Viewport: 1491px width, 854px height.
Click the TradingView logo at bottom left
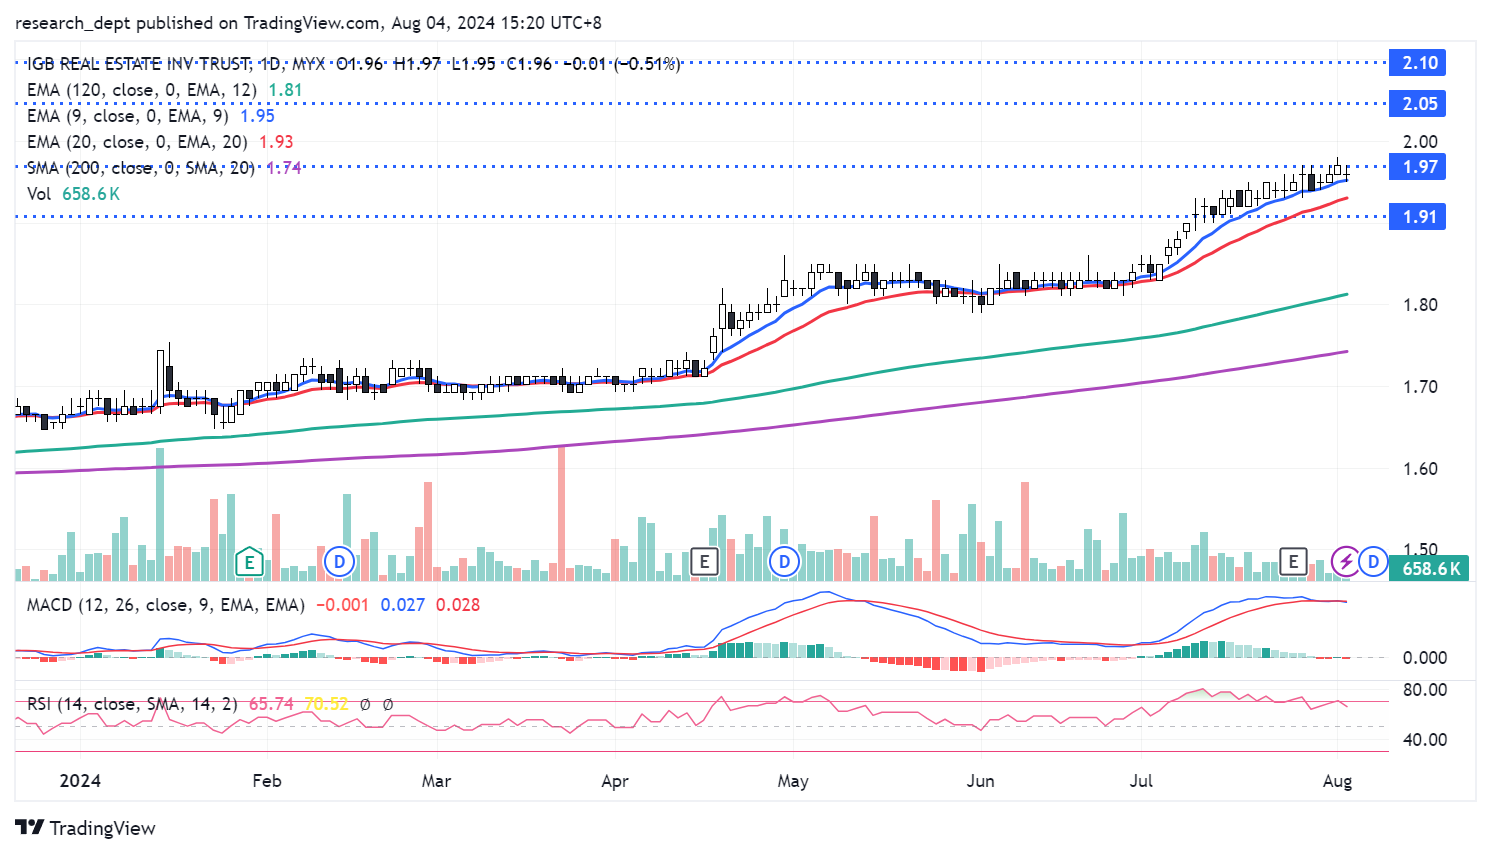[86, 828]
